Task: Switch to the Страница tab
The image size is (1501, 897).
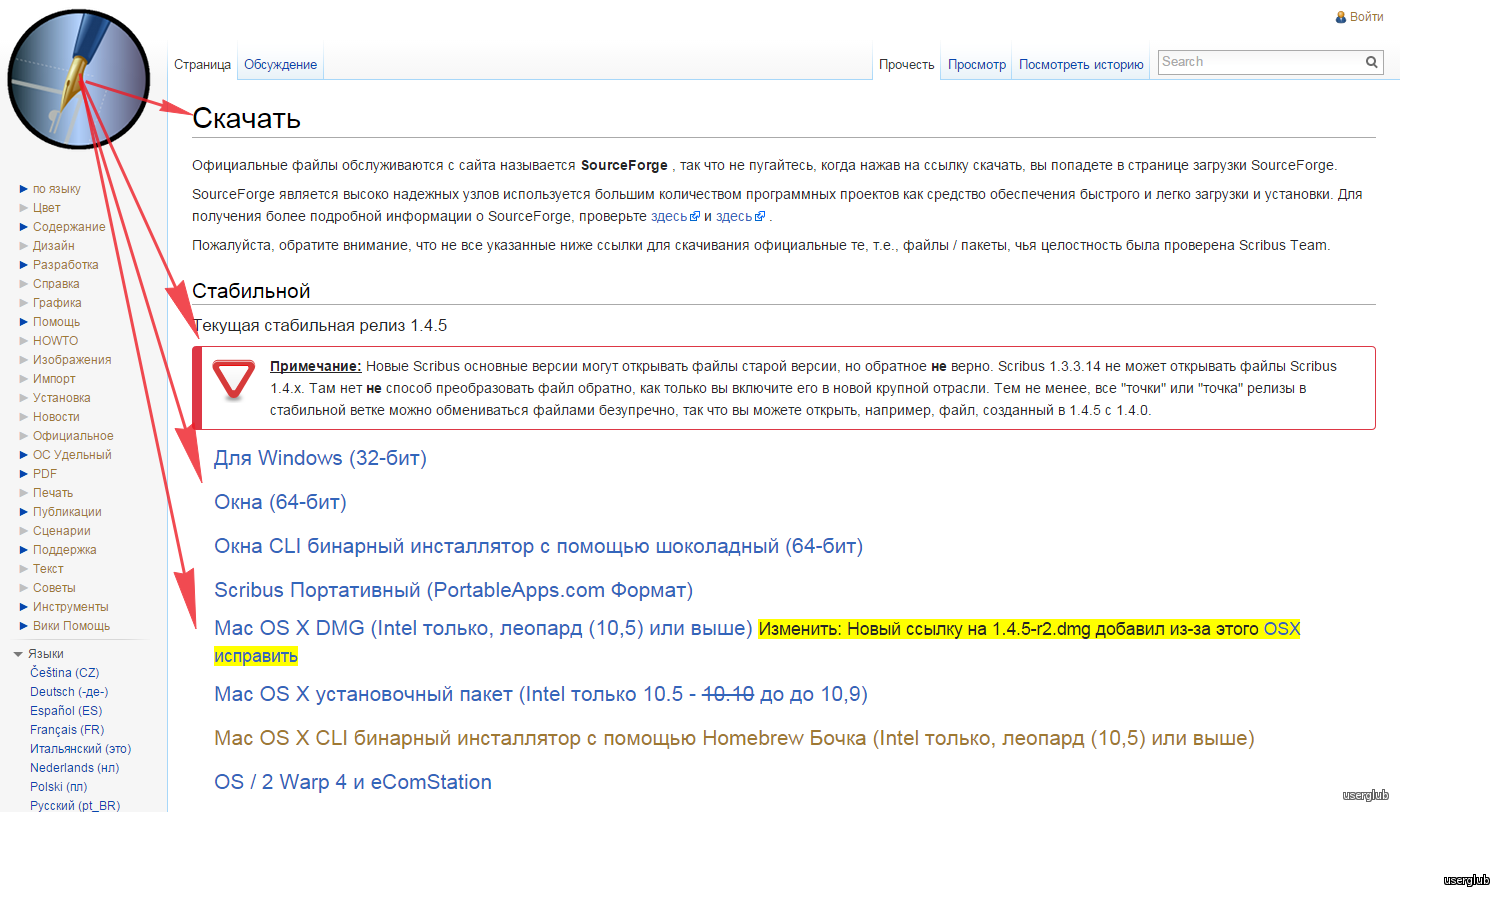Action: pos(202,65)
